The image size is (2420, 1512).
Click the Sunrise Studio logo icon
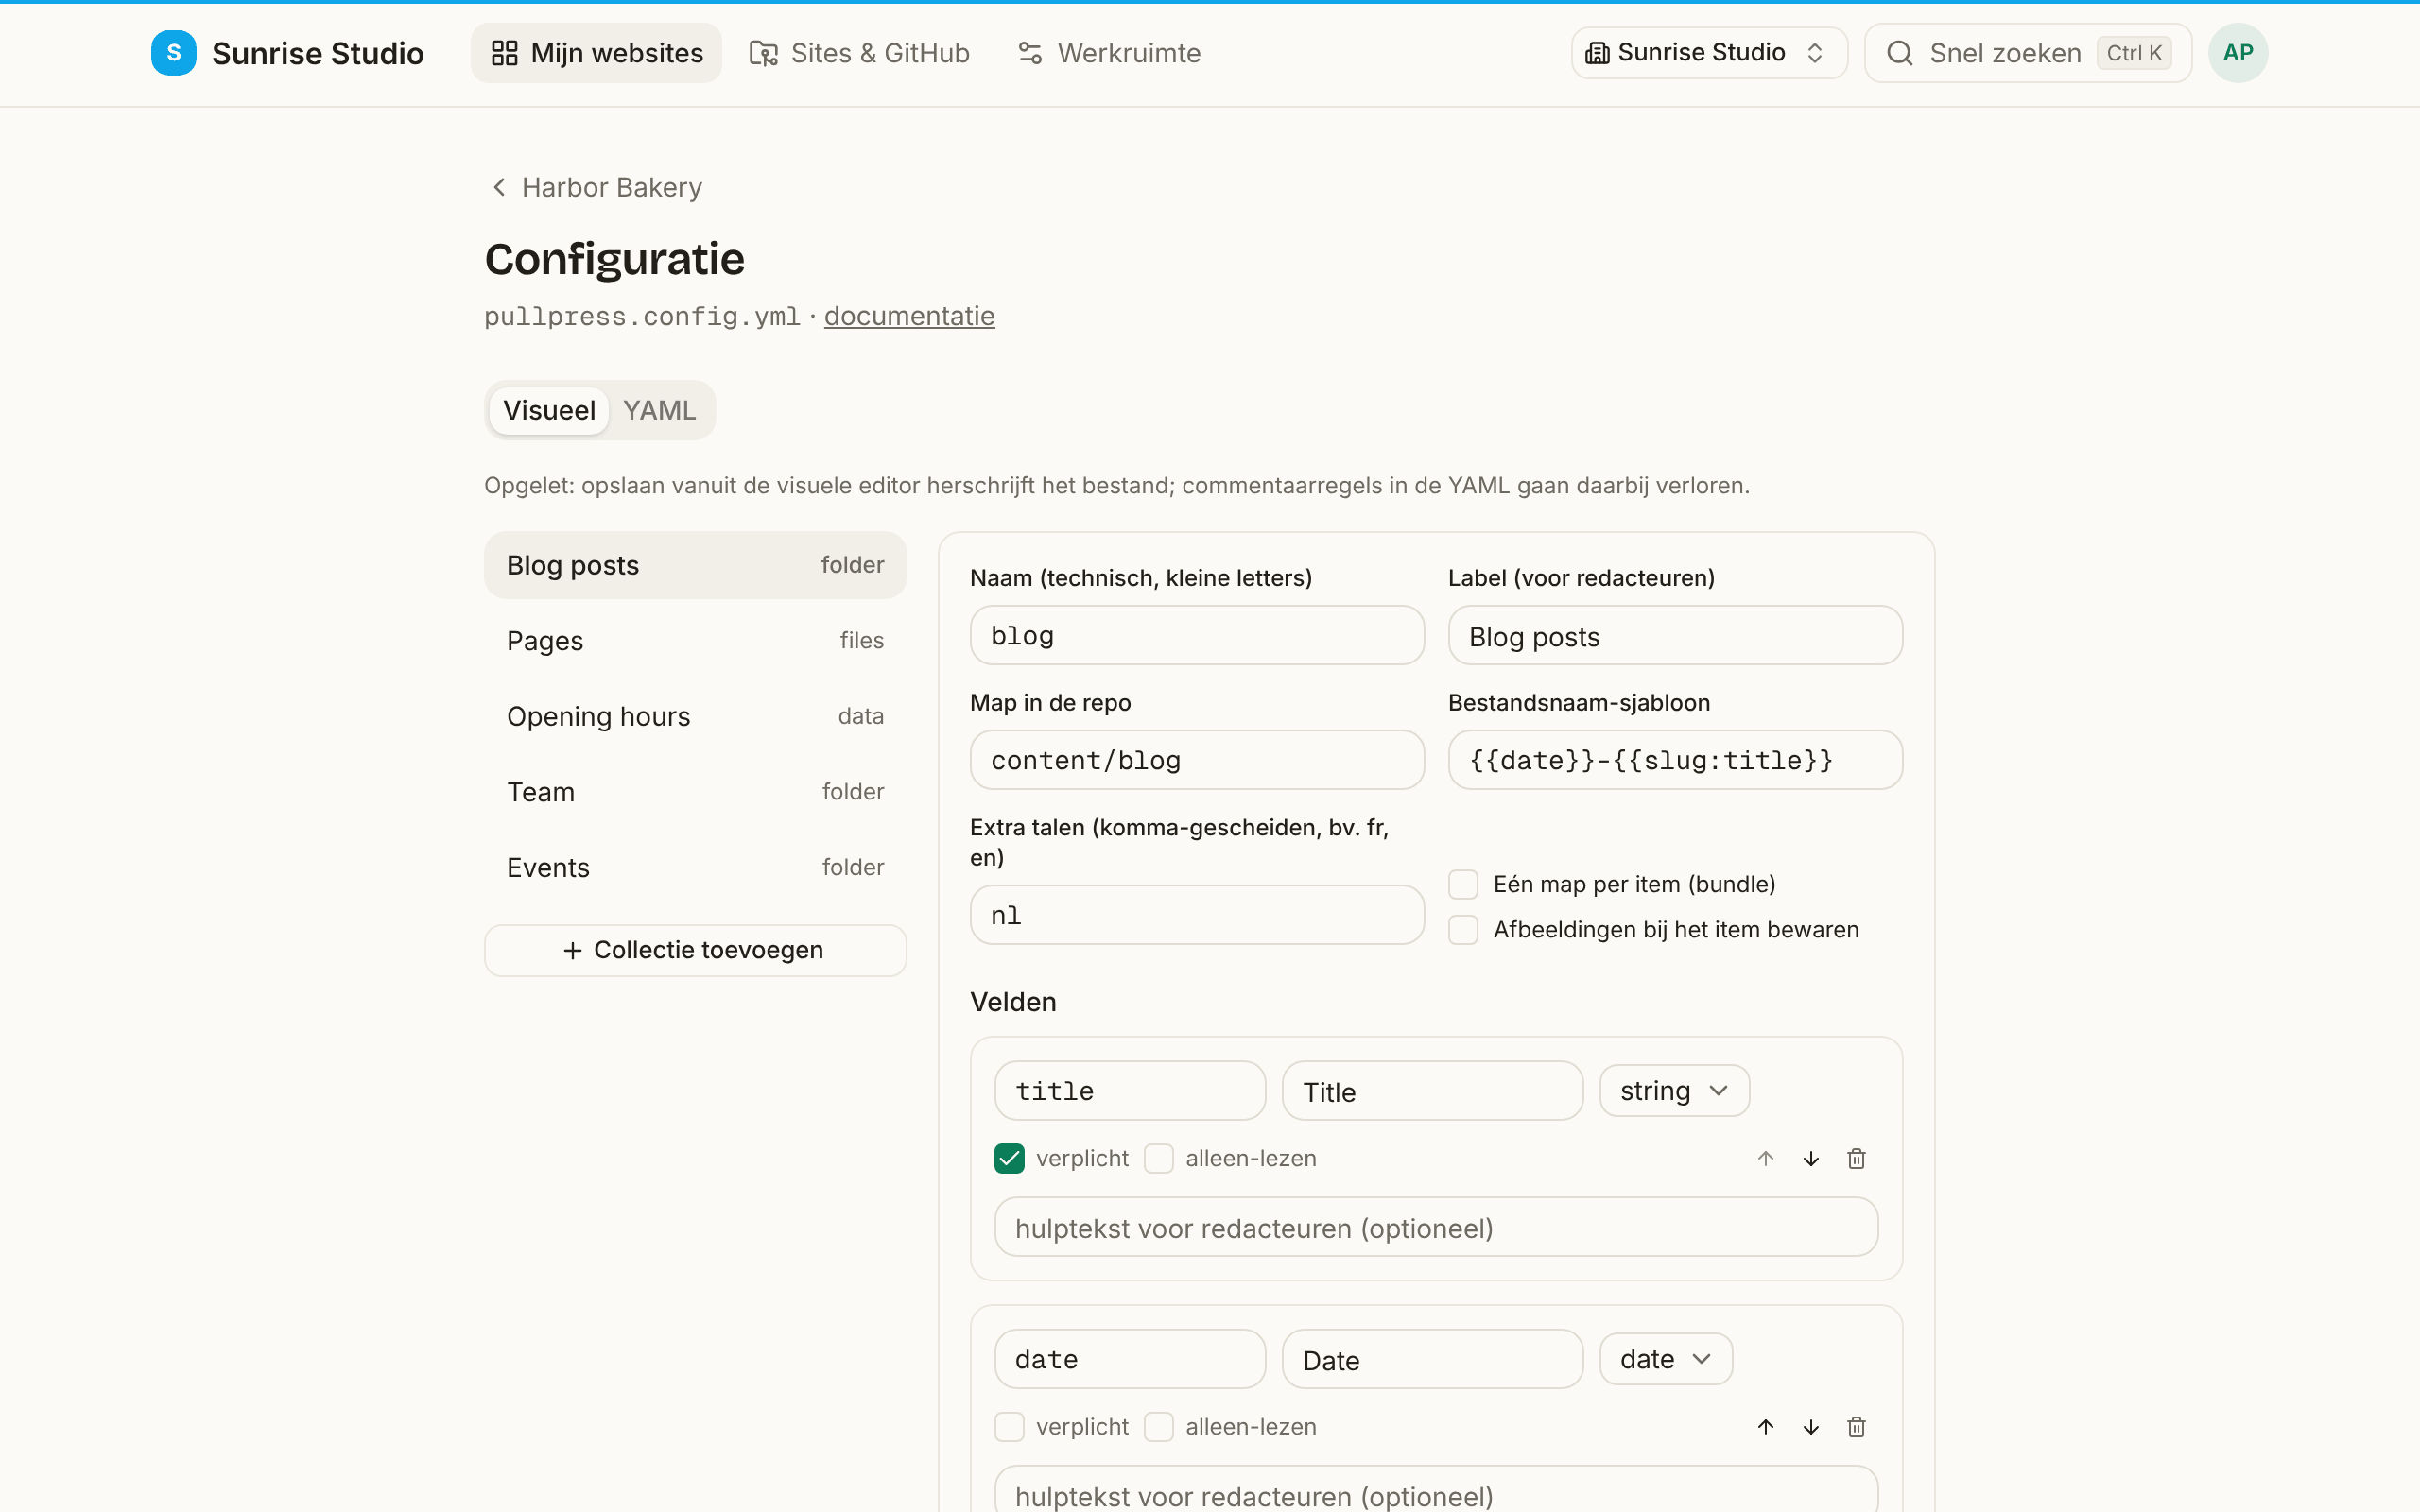coord(173,53)
